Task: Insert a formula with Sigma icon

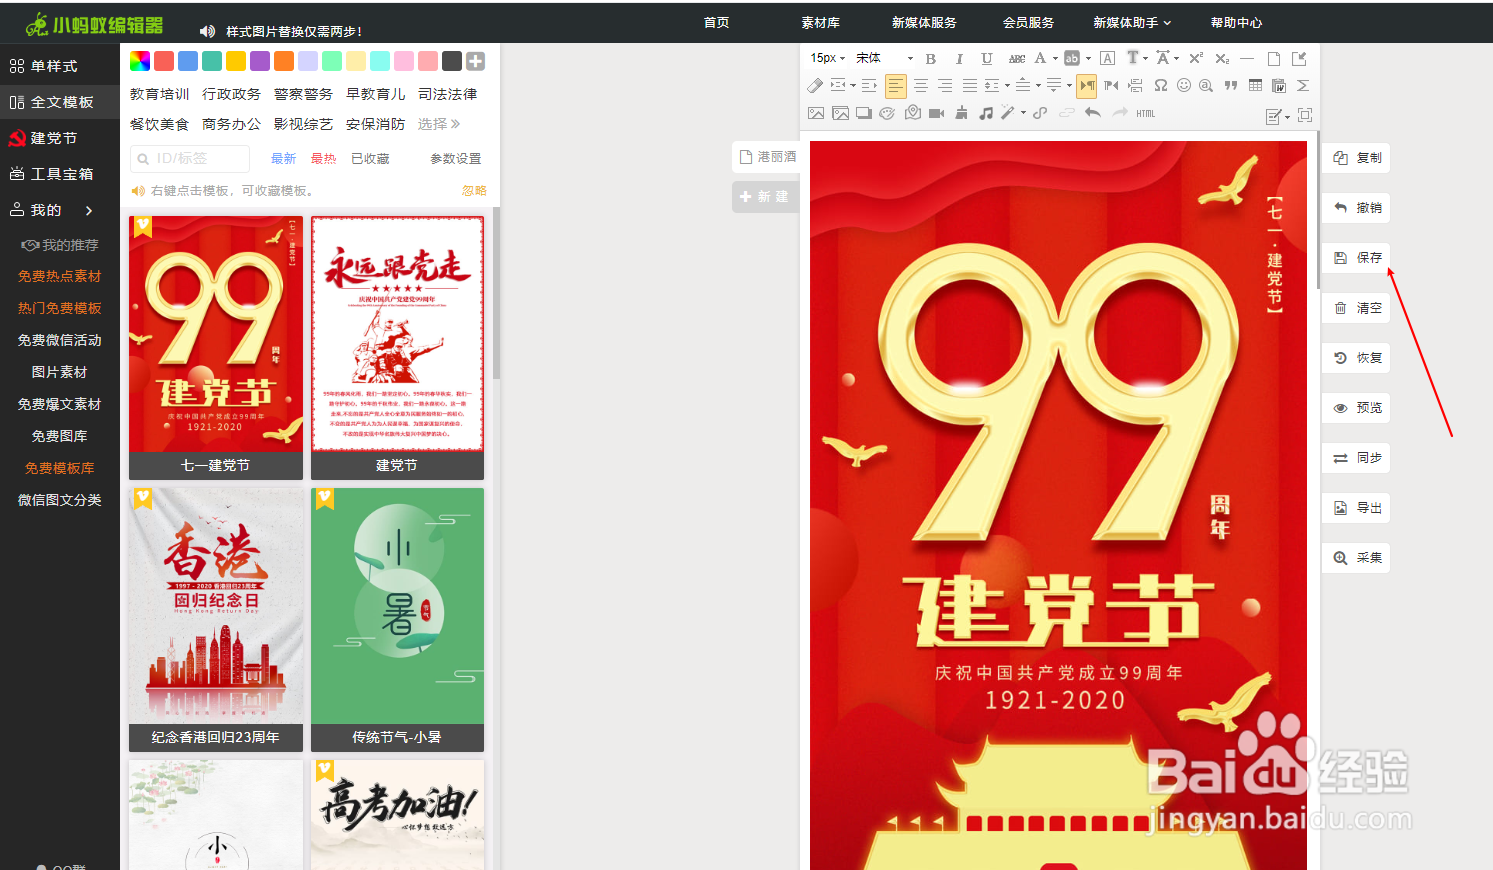Action: pyautogui.click(x=1302, y=86)
